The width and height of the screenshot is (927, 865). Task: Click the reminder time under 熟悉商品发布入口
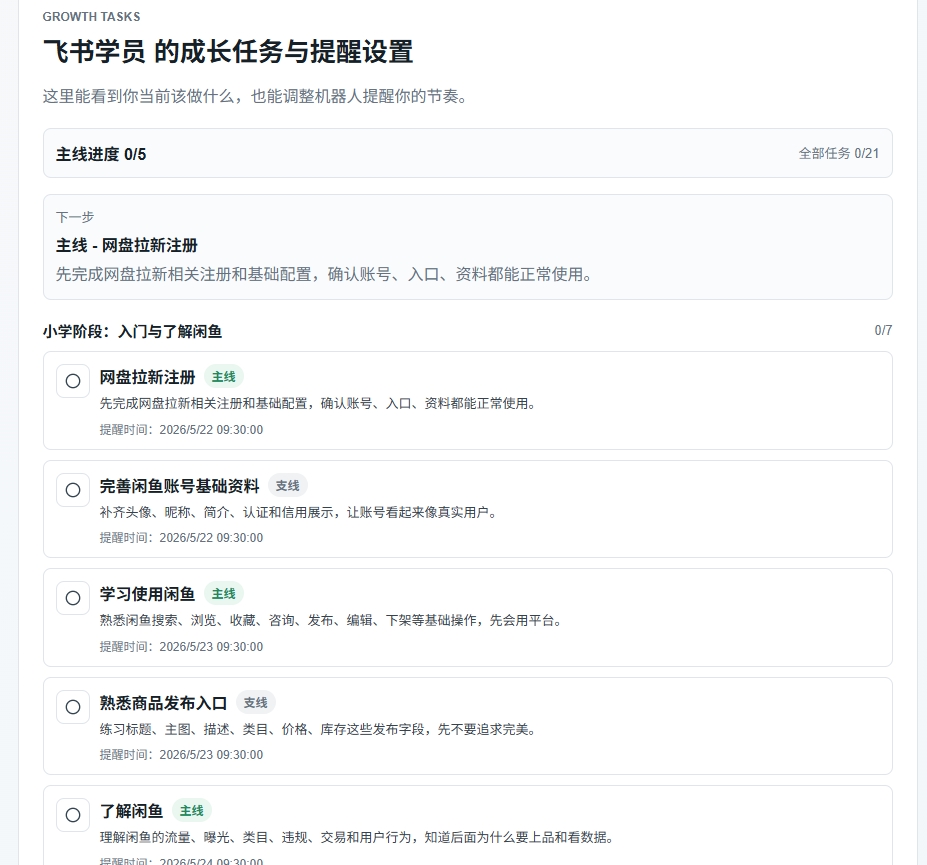181,755
